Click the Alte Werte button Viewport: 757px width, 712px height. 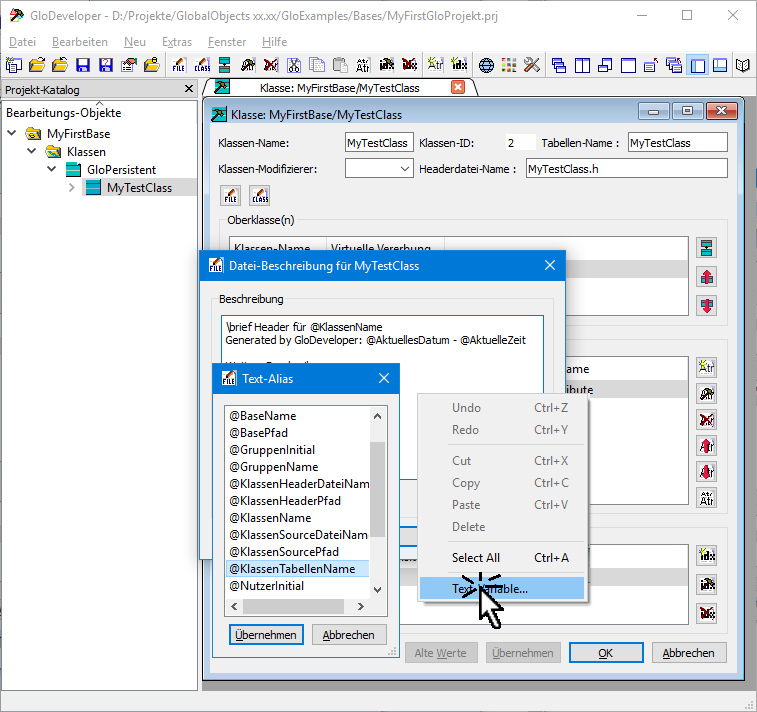click(x=441, y=653)
